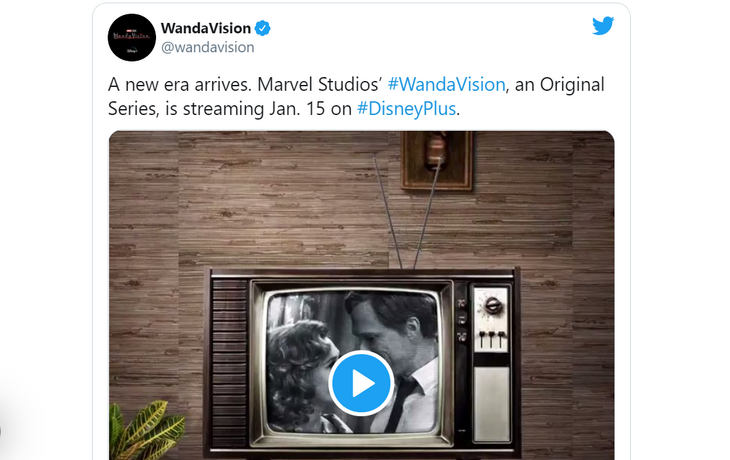730x460 pixels.
Task: Click the "streaming Jan. 15 on" tweet text
Action: click(268, 108)
